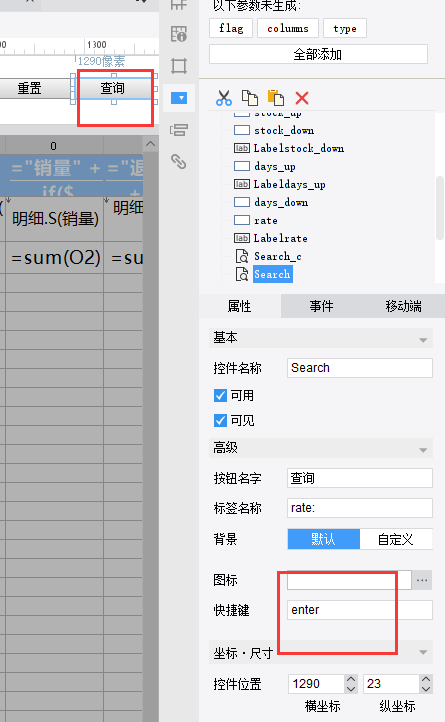The width and height of the screenshot is (445, 722).
Task: Click the columns parameter button
Action: tap(288, 29)
